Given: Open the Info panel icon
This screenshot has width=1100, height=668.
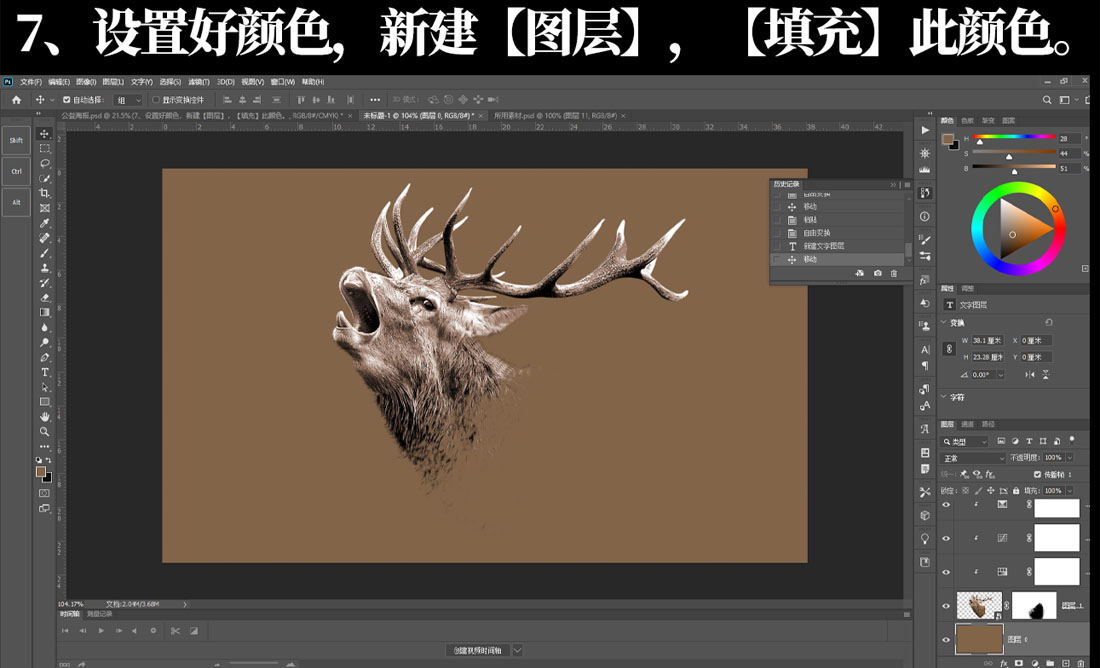Looking at the screenshot, I should click(x=925, y=216).
